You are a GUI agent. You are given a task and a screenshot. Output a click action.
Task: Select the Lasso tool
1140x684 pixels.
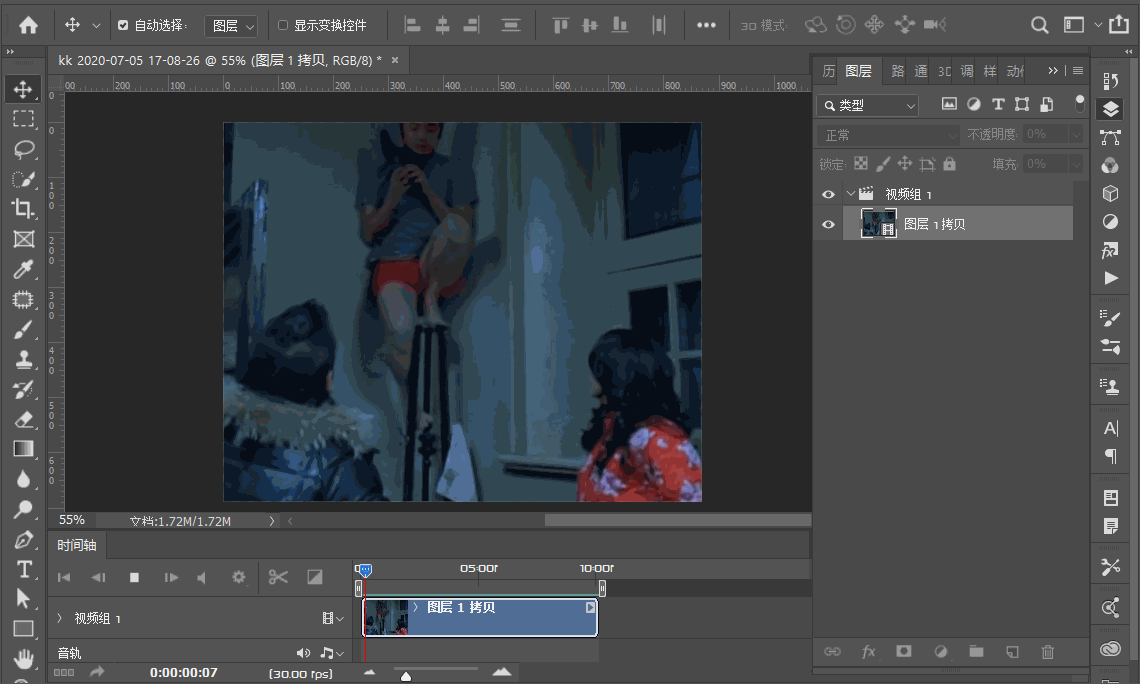(x=23, y=149)
